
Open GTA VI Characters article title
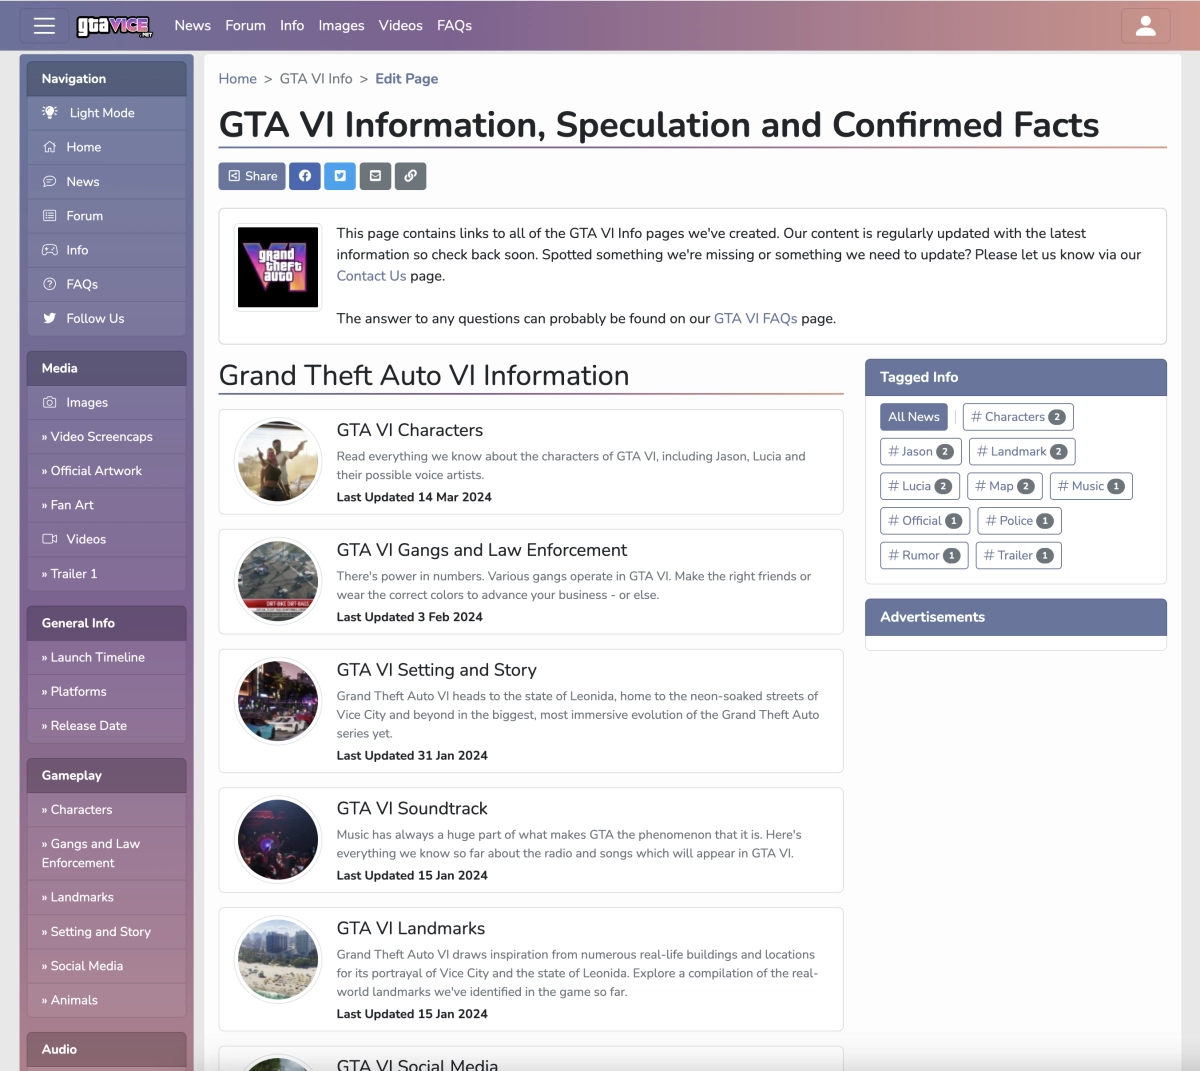point(410,430)
